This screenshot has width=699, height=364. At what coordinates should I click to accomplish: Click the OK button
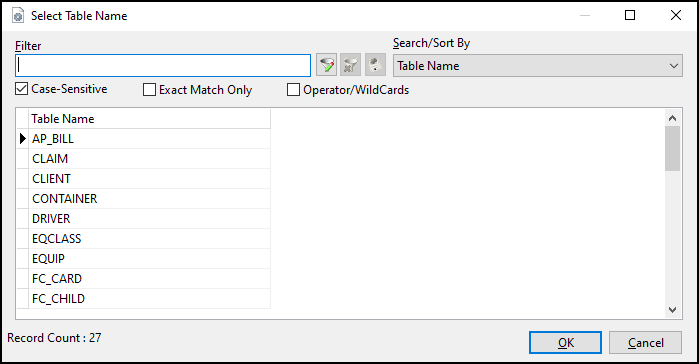tap(565, 343)
